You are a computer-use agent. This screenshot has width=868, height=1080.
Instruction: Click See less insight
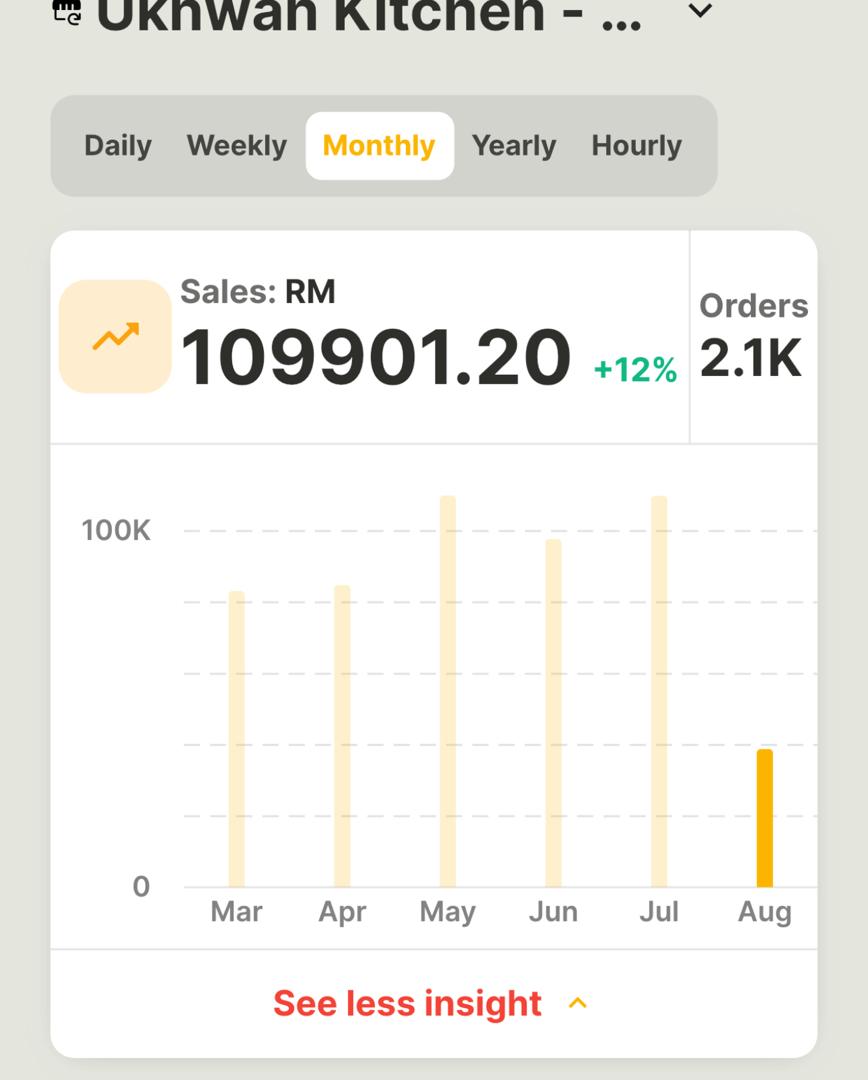pos(407,1003)
